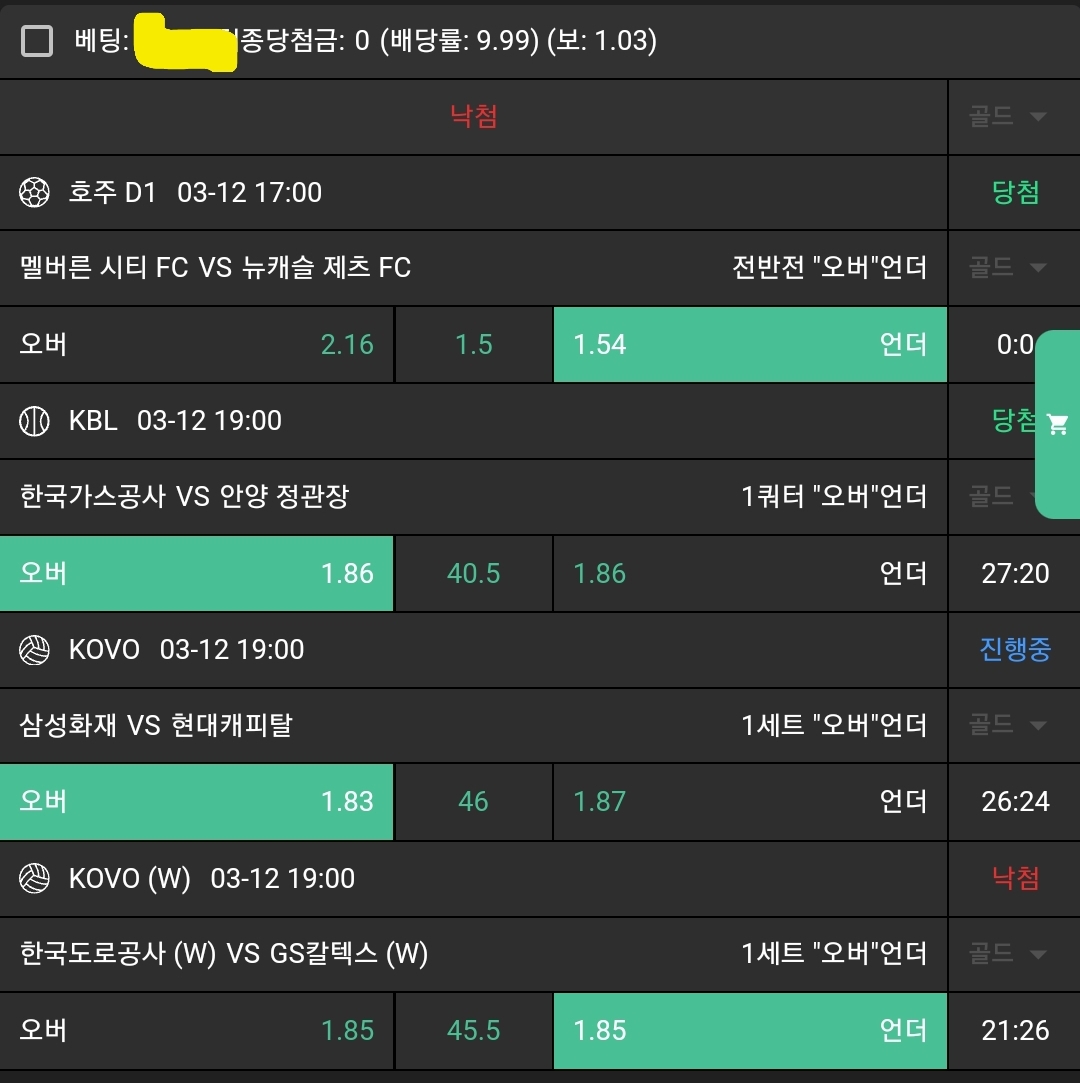Select 언더 1.54 for 멜버른 시티 match

click(x=749, y=345)
